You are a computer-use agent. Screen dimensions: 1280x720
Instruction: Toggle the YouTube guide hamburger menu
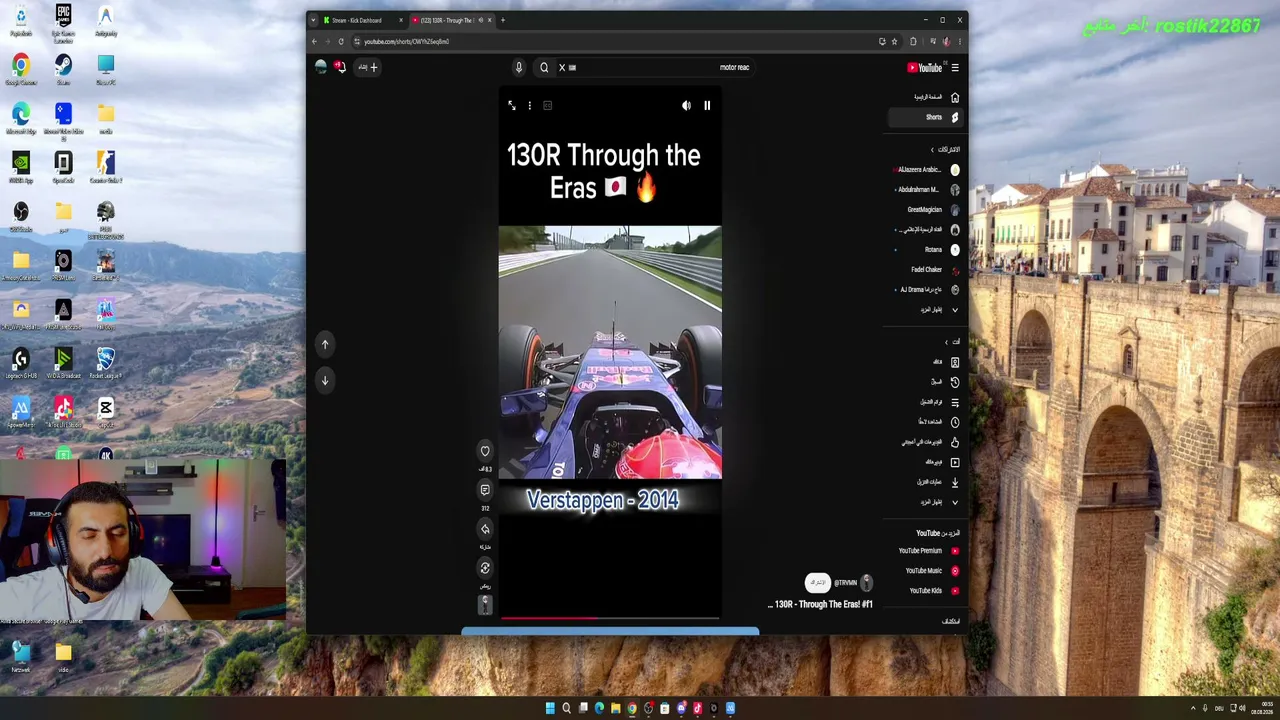point(955,68)
